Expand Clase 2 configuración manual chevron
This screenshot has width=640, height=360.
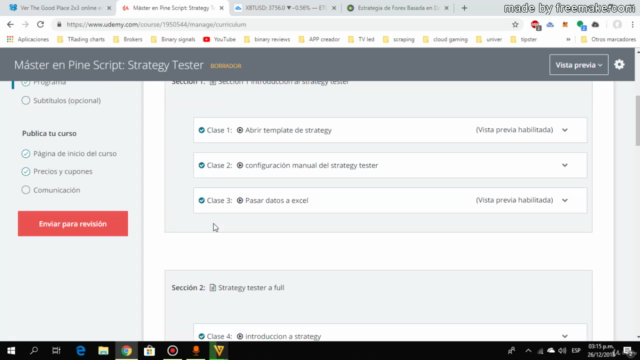click(565, 165)
